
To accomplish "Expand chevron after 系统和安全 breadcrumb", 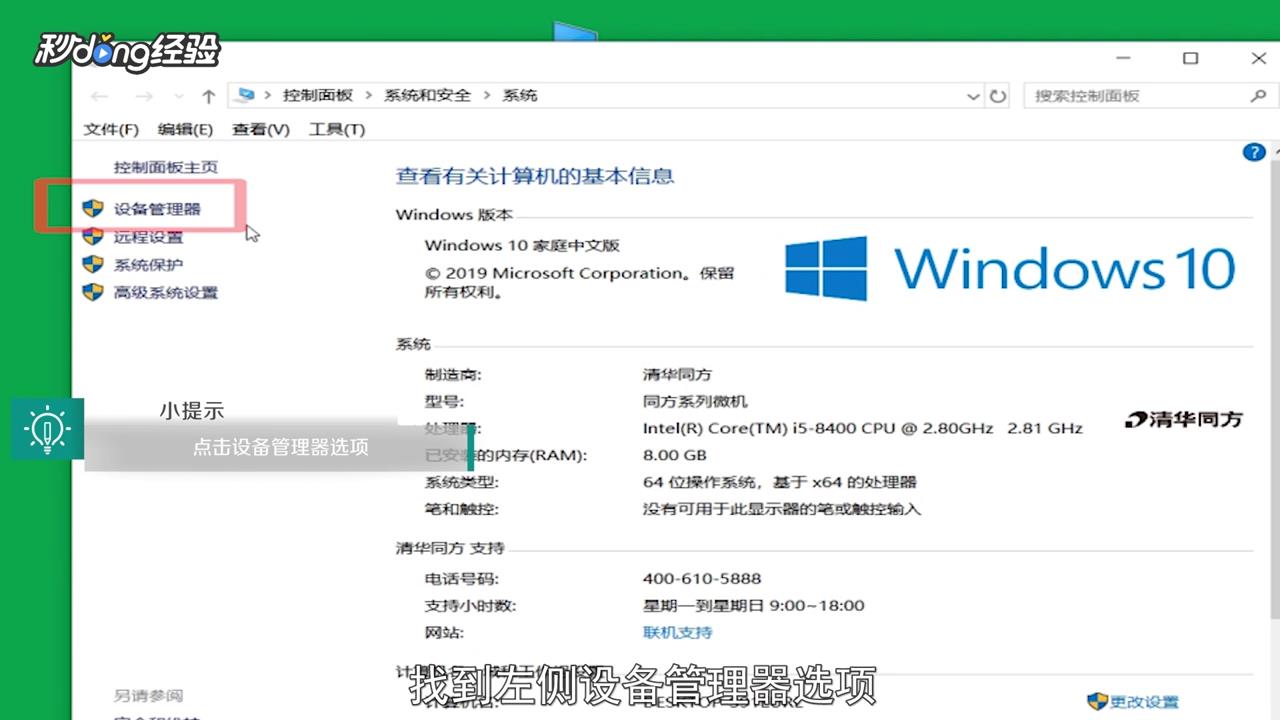I will 487,95.
